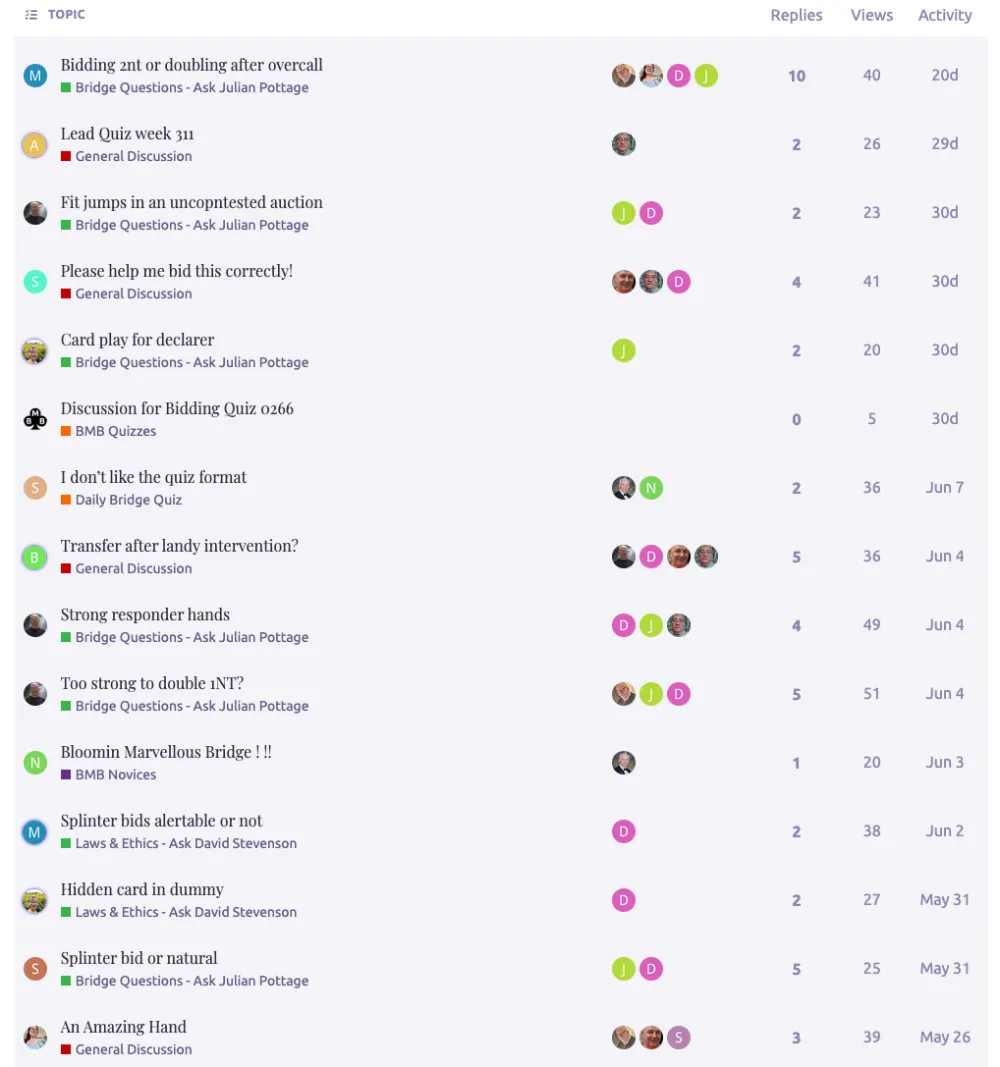Sort topics by Activity column
Image resolution: width=1000 pixels, height=1067 pixels.
(945, 15)
